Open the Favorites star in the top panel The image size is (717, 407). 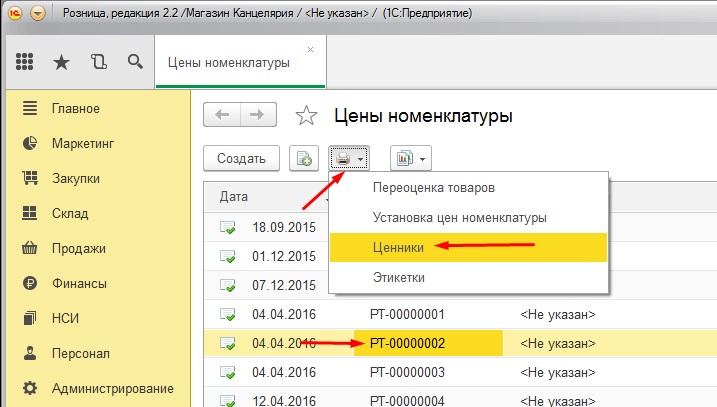pos(61,62)
